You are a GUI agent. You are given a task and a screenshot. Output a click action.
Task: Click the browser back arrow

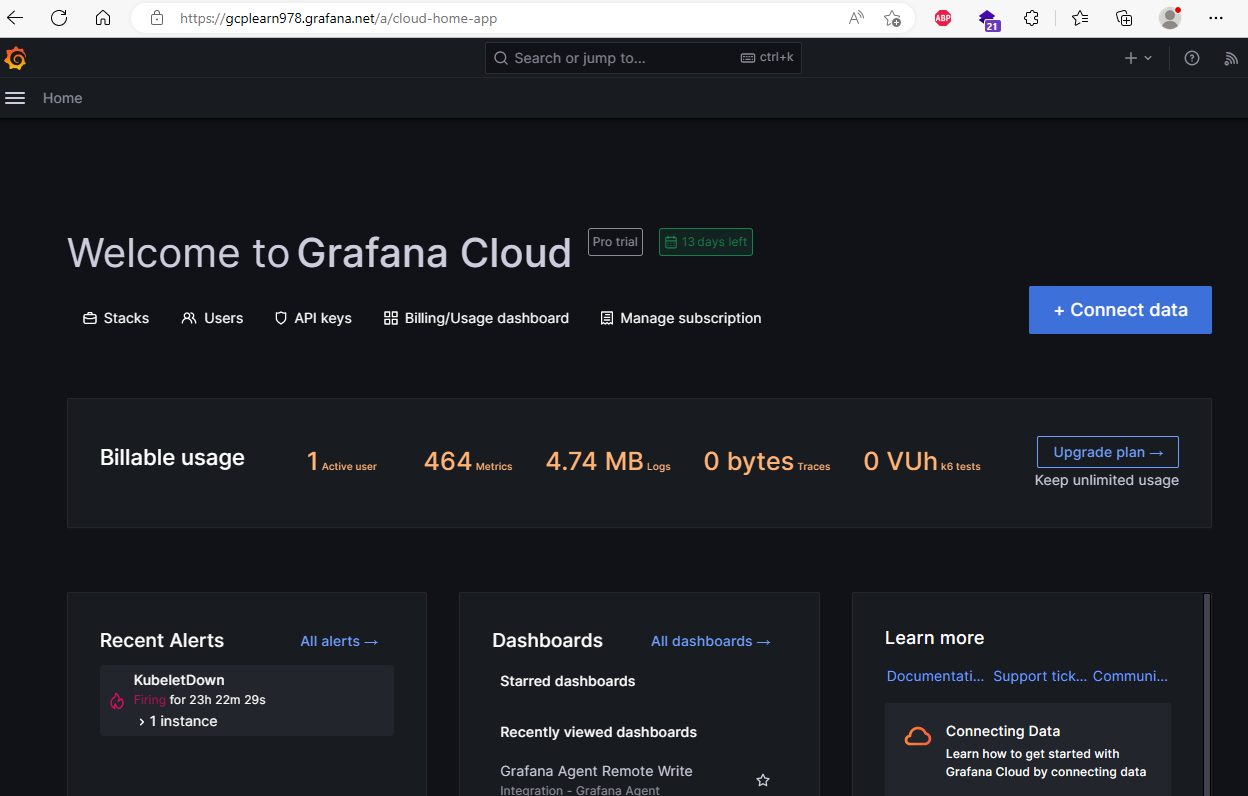(x=15, y=18)
